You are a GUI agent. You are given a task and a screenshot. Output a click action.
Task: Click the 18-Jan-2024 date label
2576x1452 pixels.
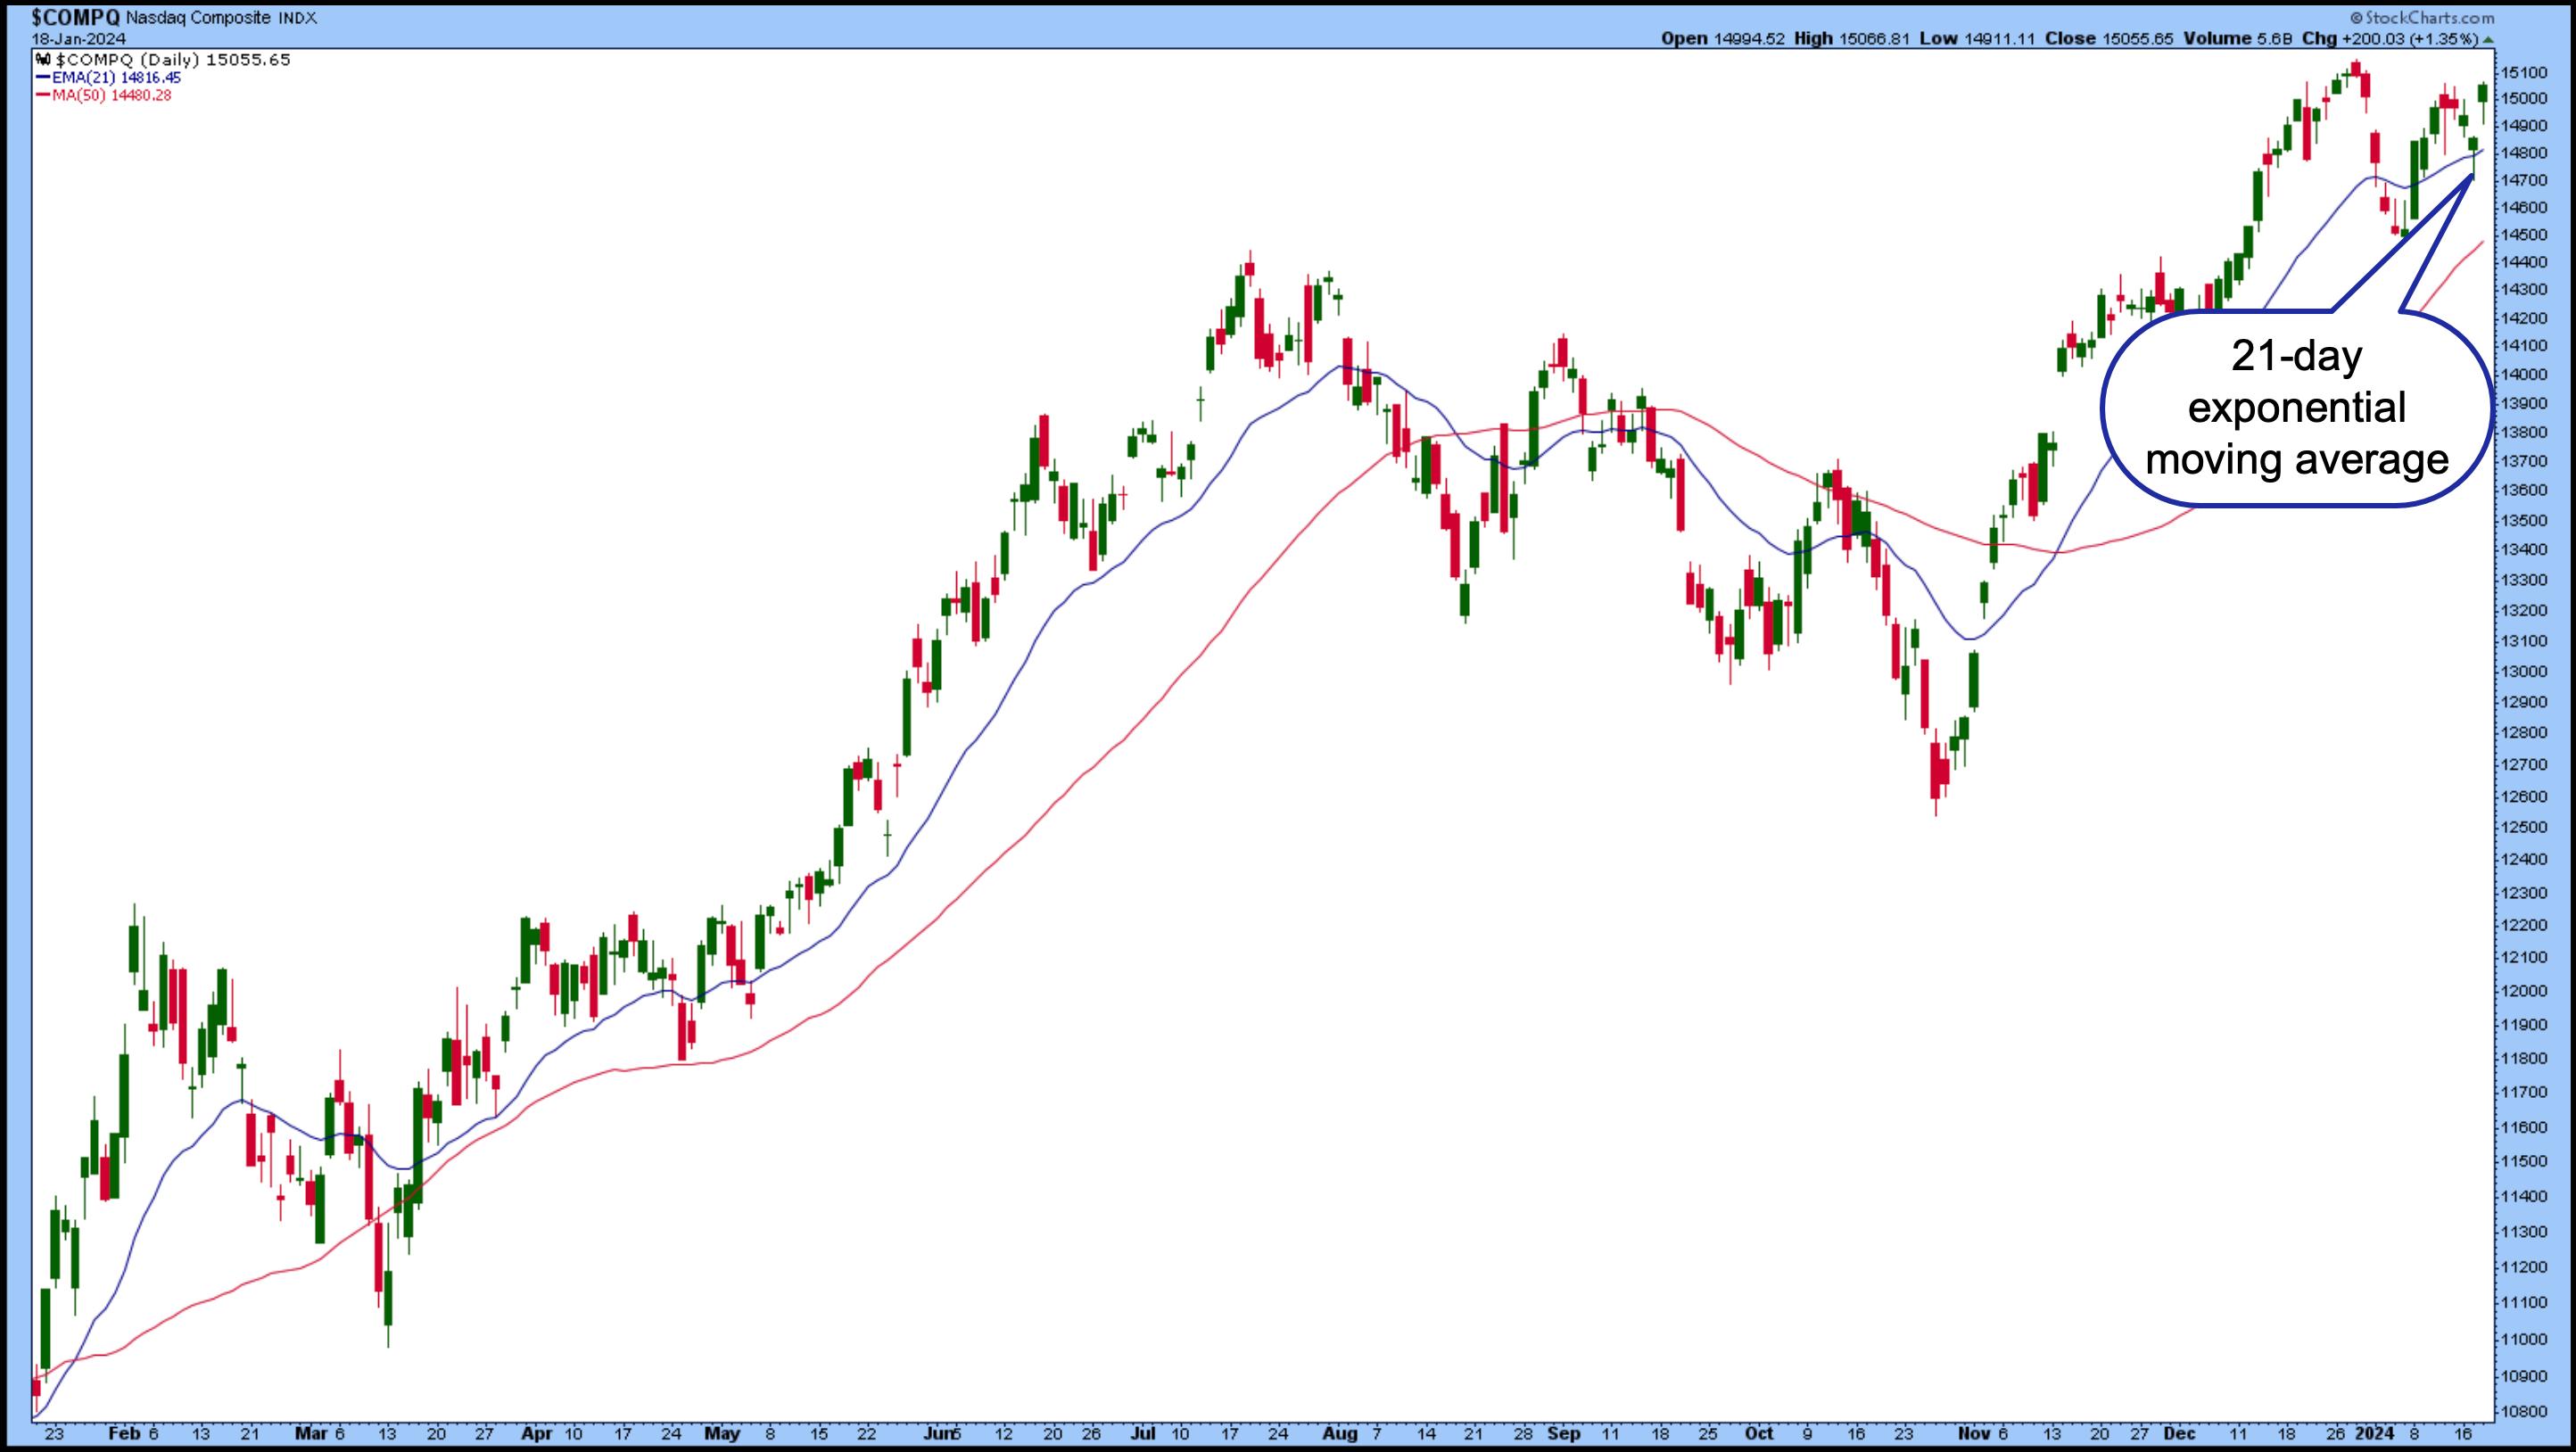(x=78, y=39)
